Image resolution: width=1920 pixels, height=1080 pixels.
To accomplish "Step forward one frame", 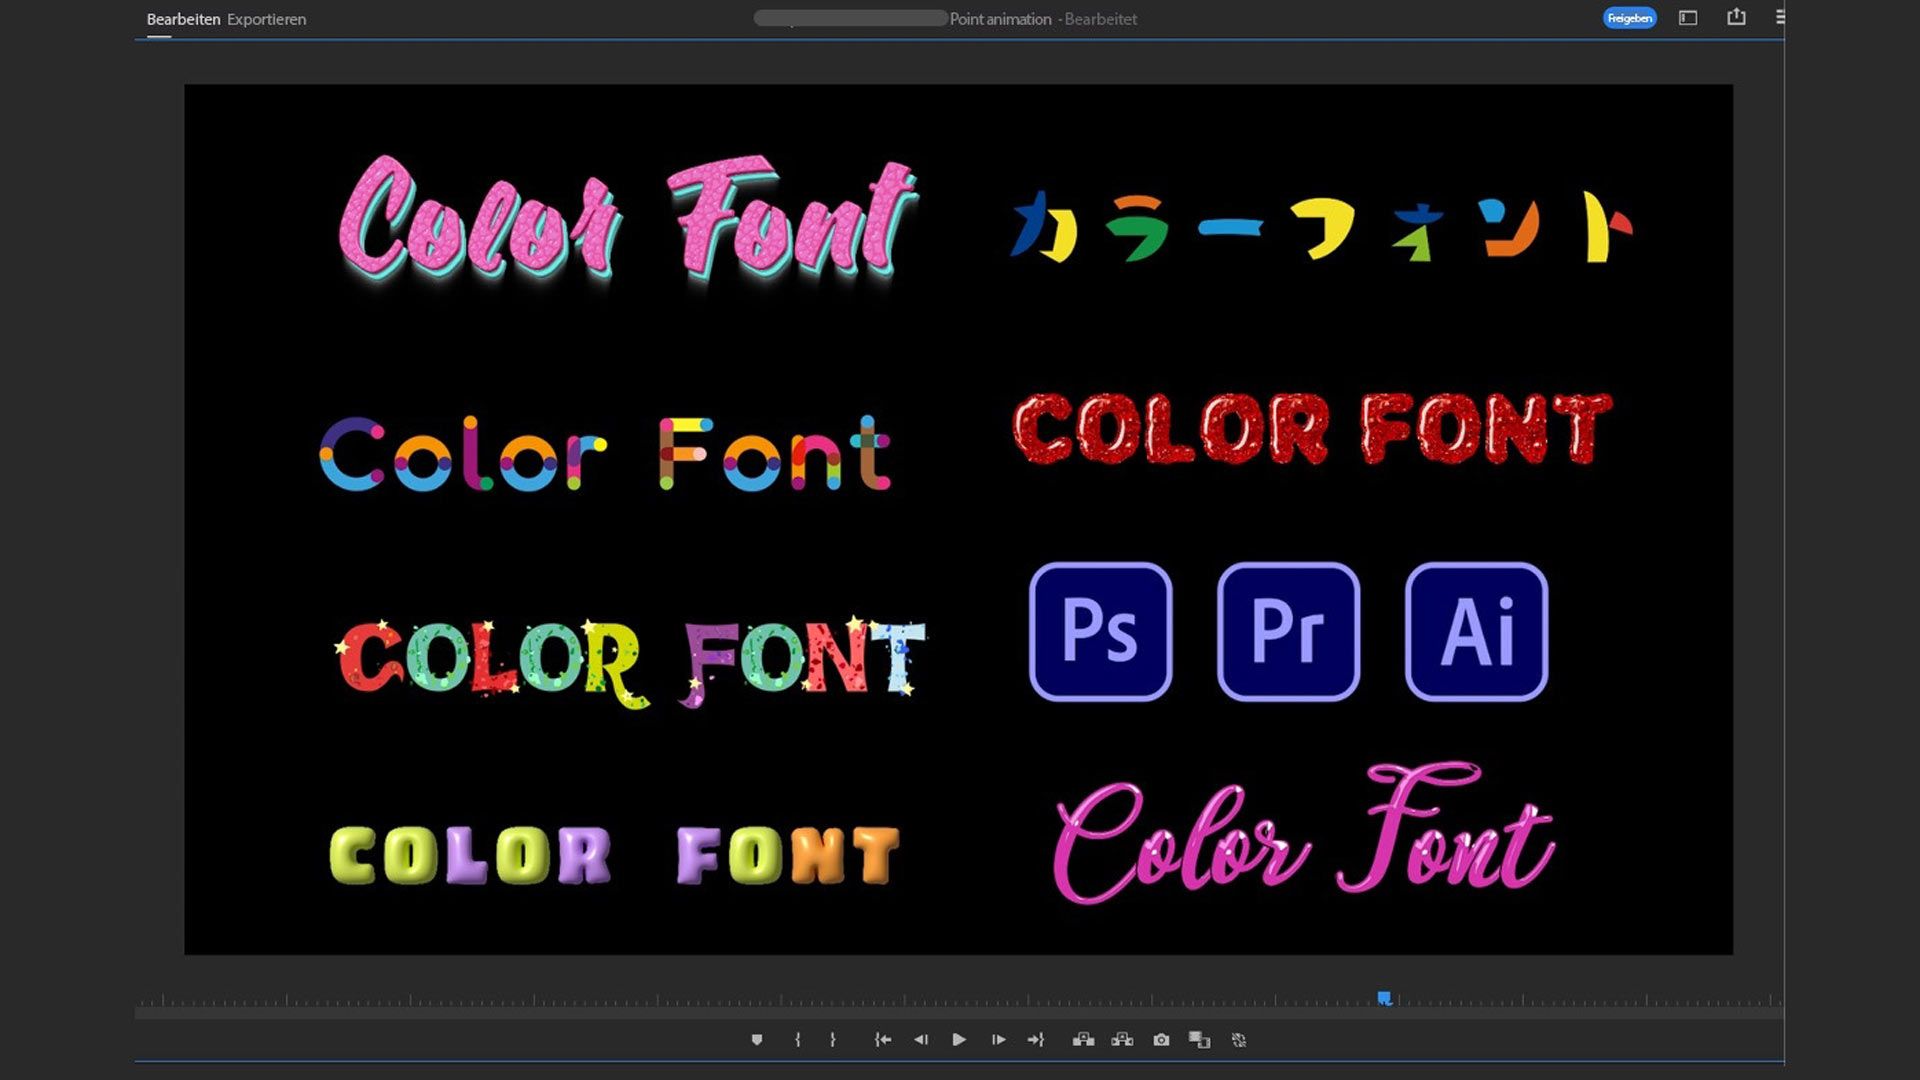I will [998, 1040].
